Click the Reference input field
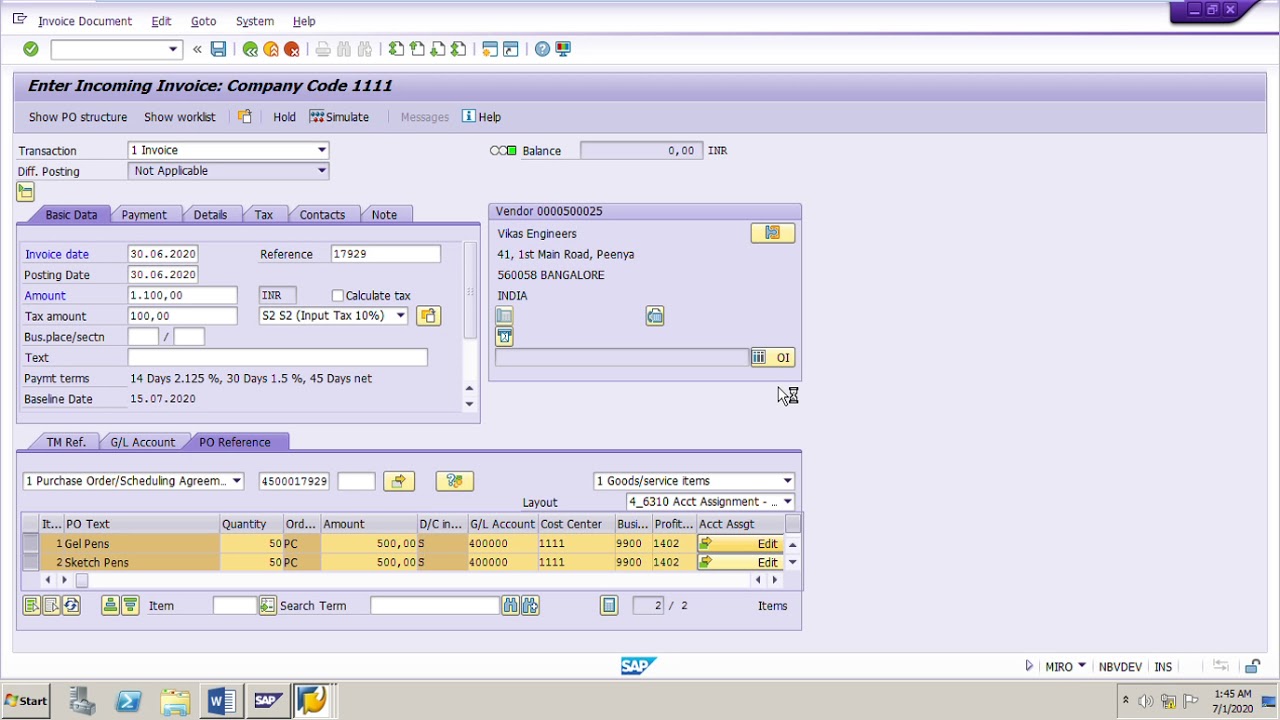1280x720 pixels. (x=385, y=254)
